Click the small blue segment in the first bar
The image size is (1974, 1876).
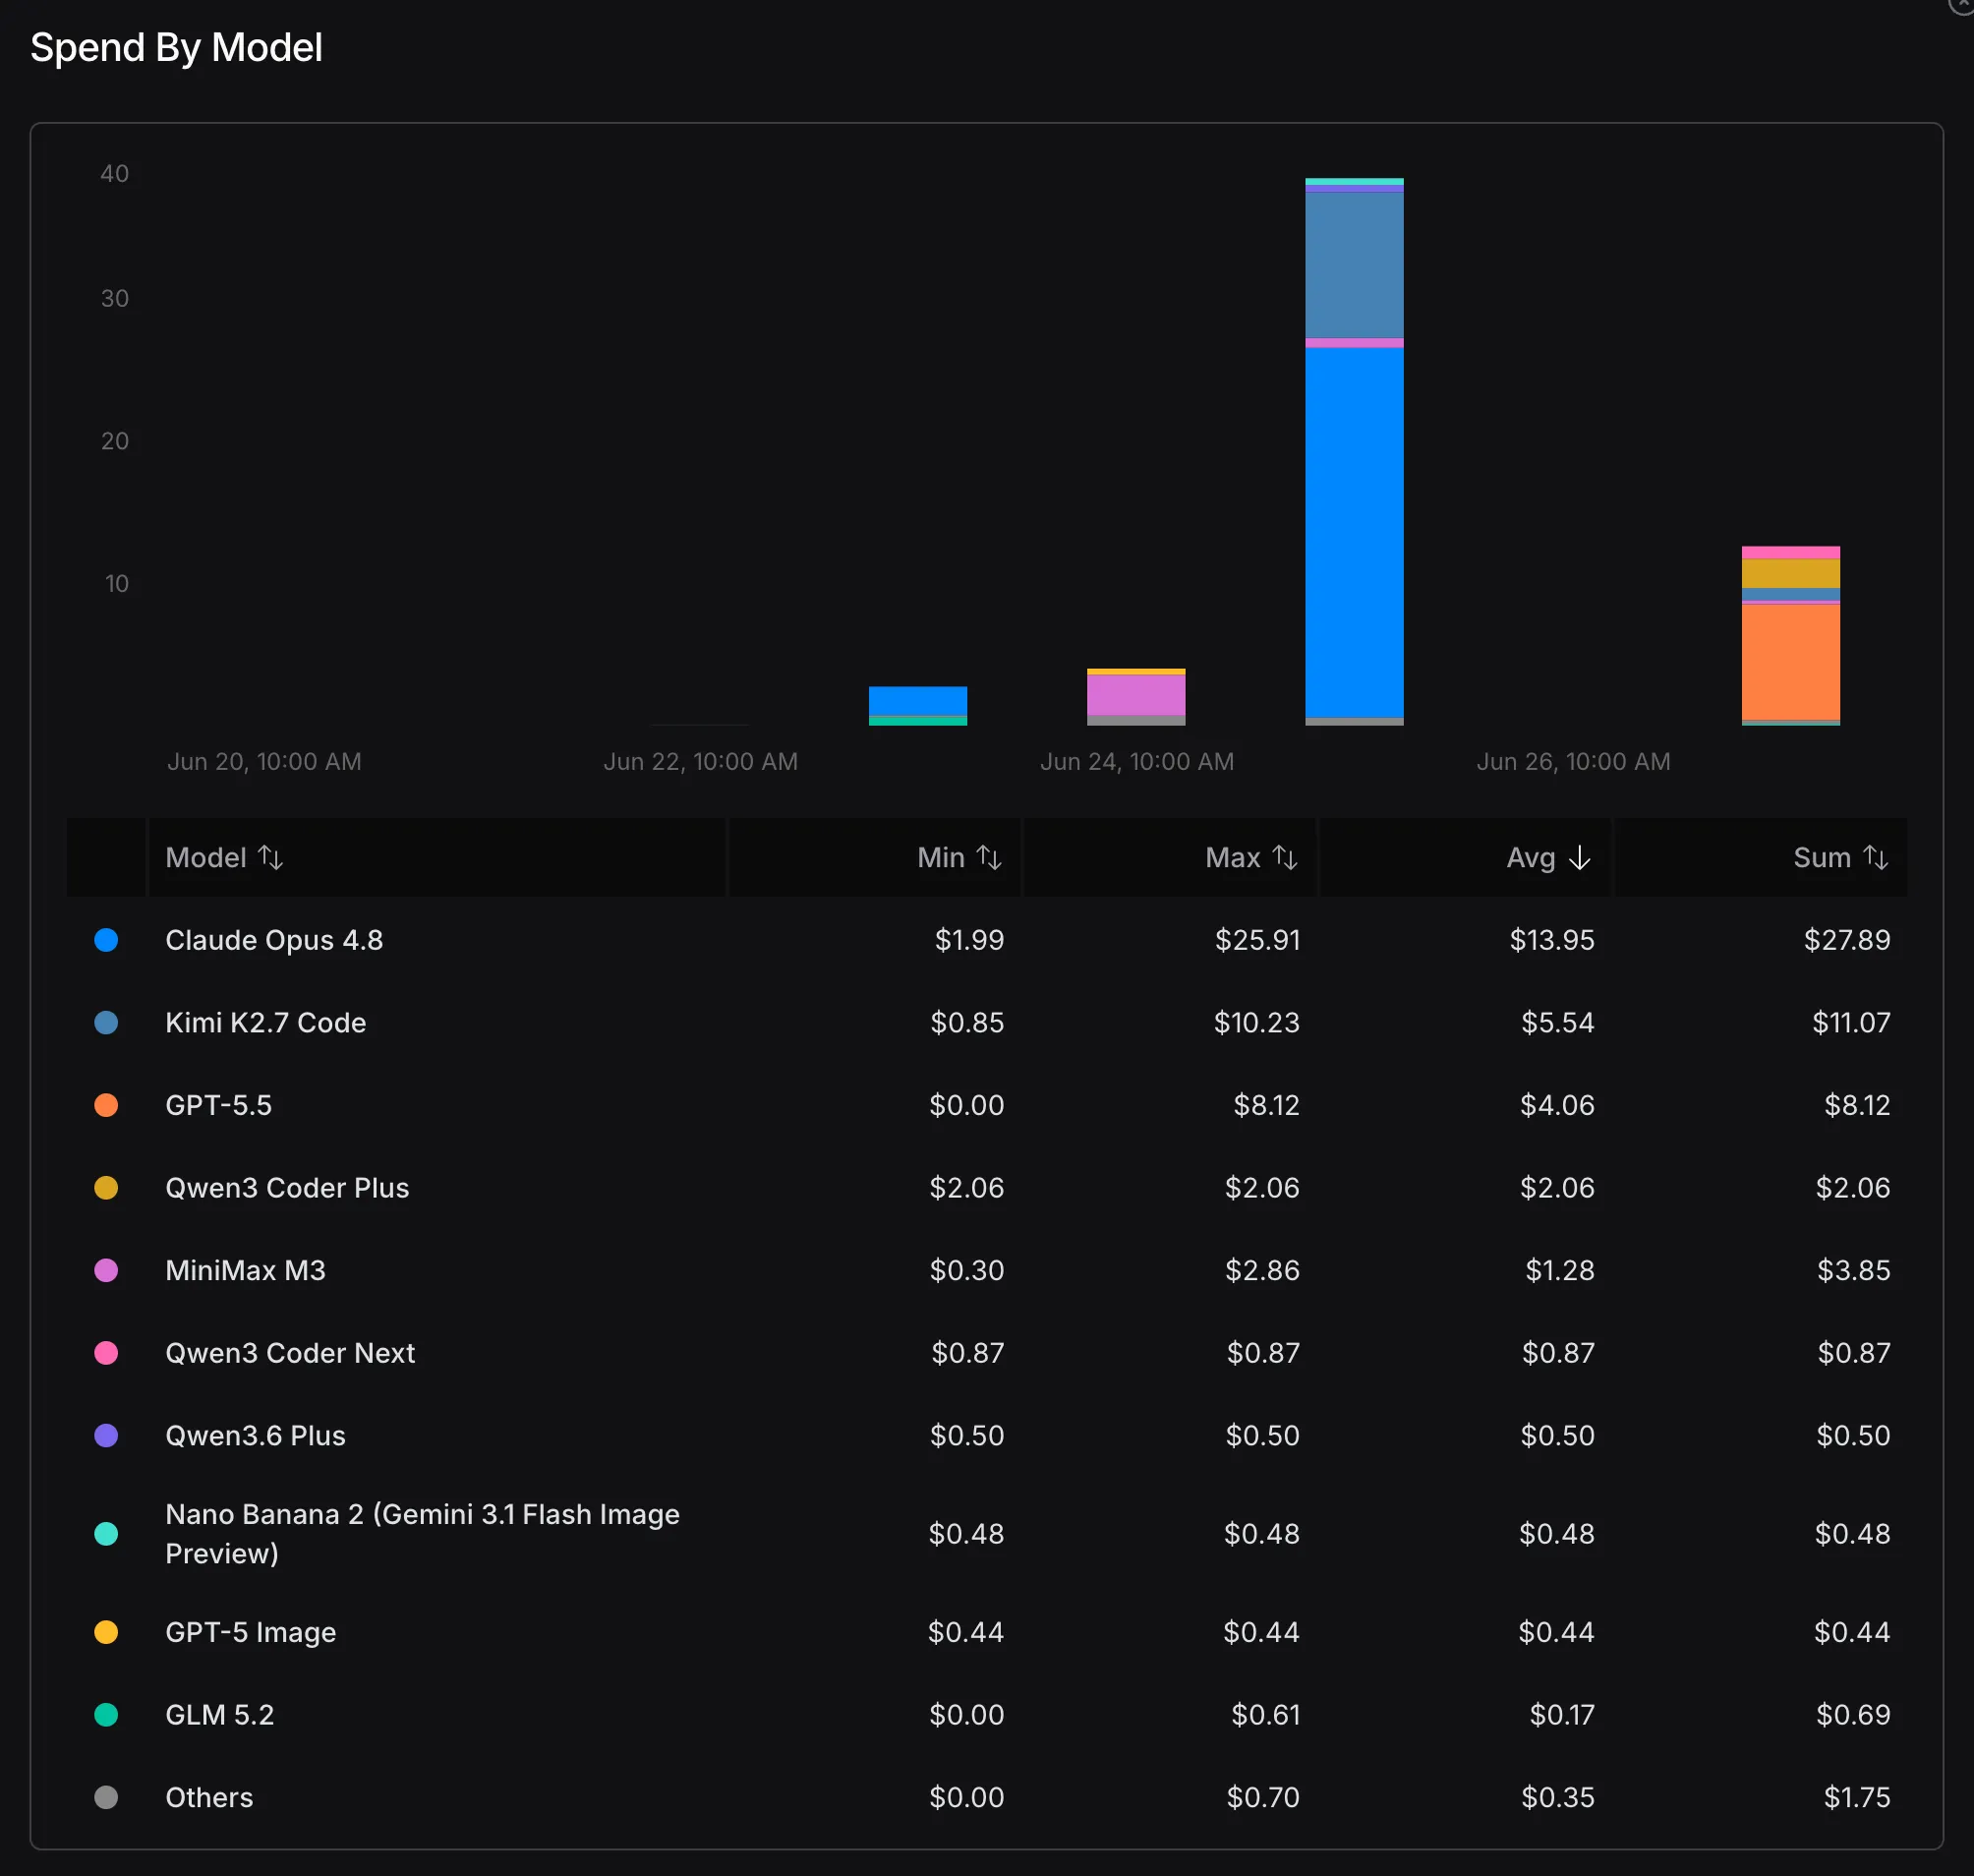coord(917,701)
